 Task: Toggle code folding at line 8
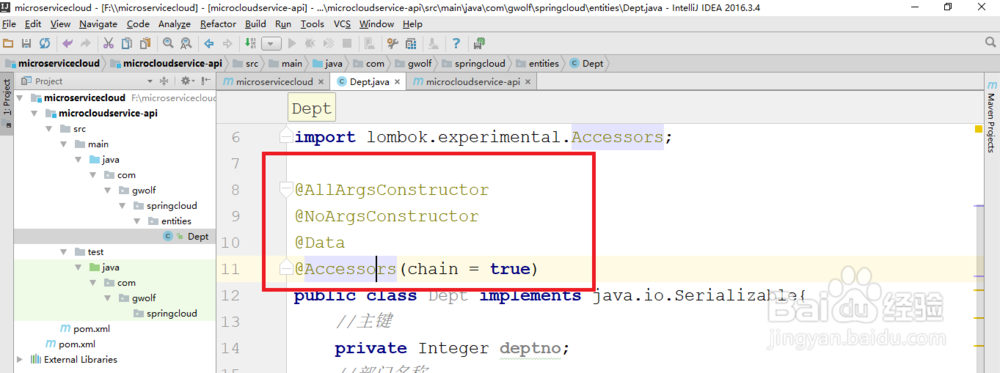pyautogui.click(x=285, y=189)
